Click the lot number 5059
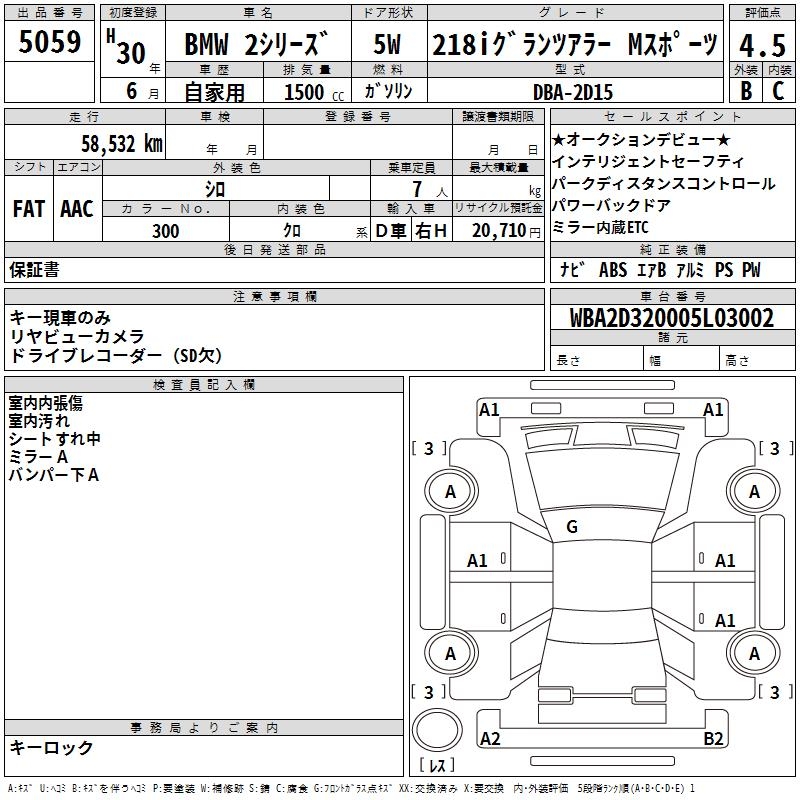 coord(50,43)
